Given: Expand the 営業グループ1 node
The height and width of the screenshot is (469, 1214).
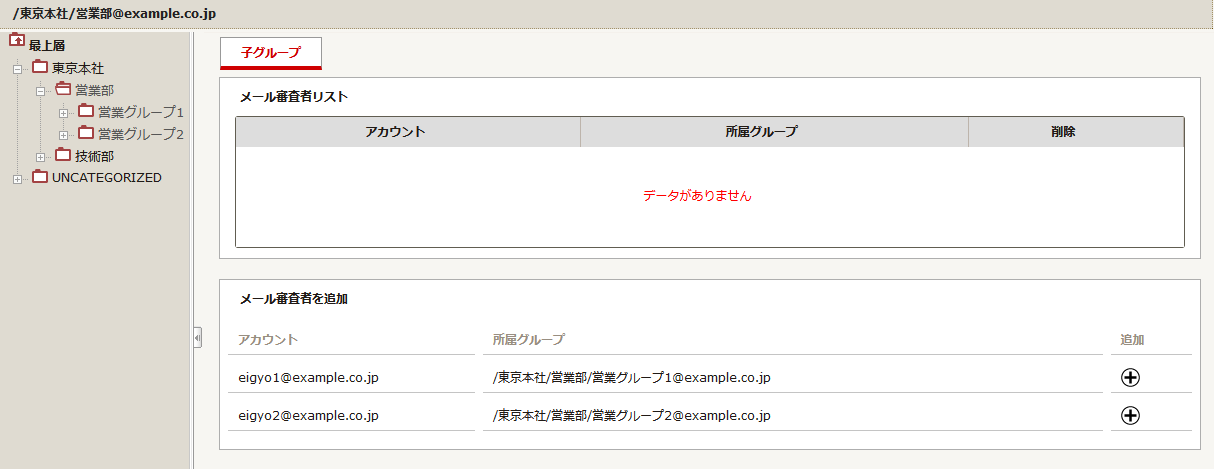Looking at the screenshot, I should click(63, 113).
